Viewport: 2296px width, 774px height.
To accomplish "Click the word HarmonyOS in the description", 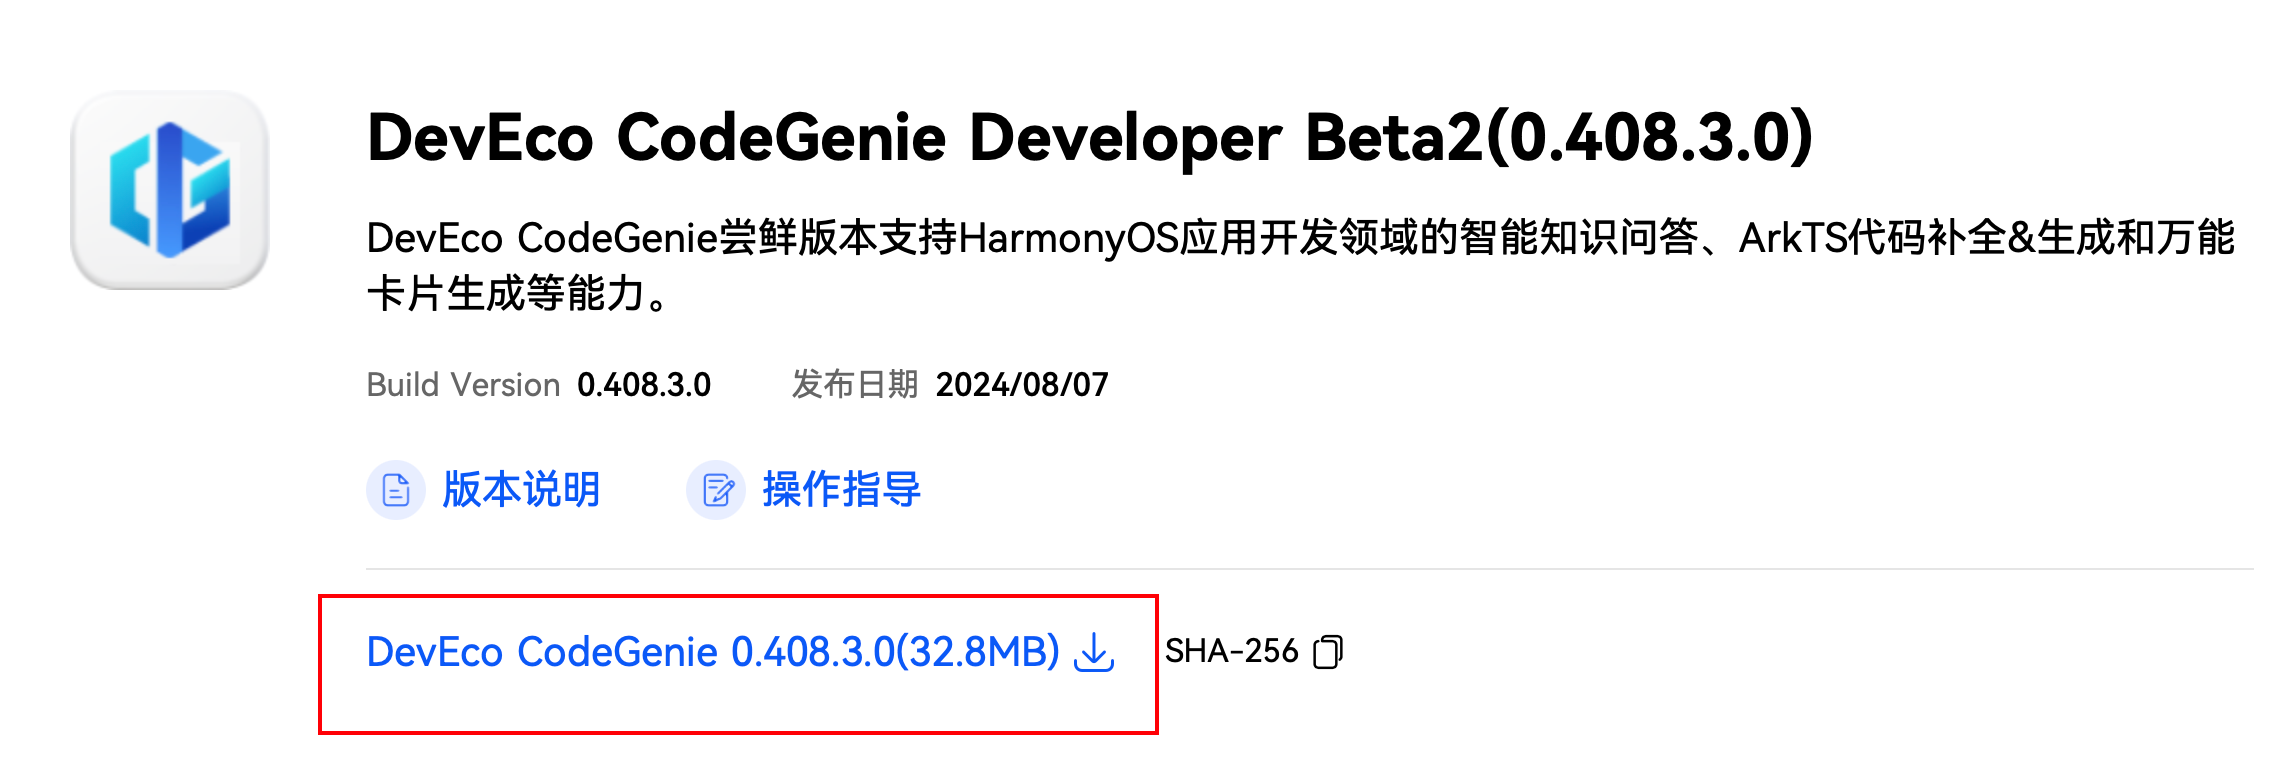I will coord(1069,238).
